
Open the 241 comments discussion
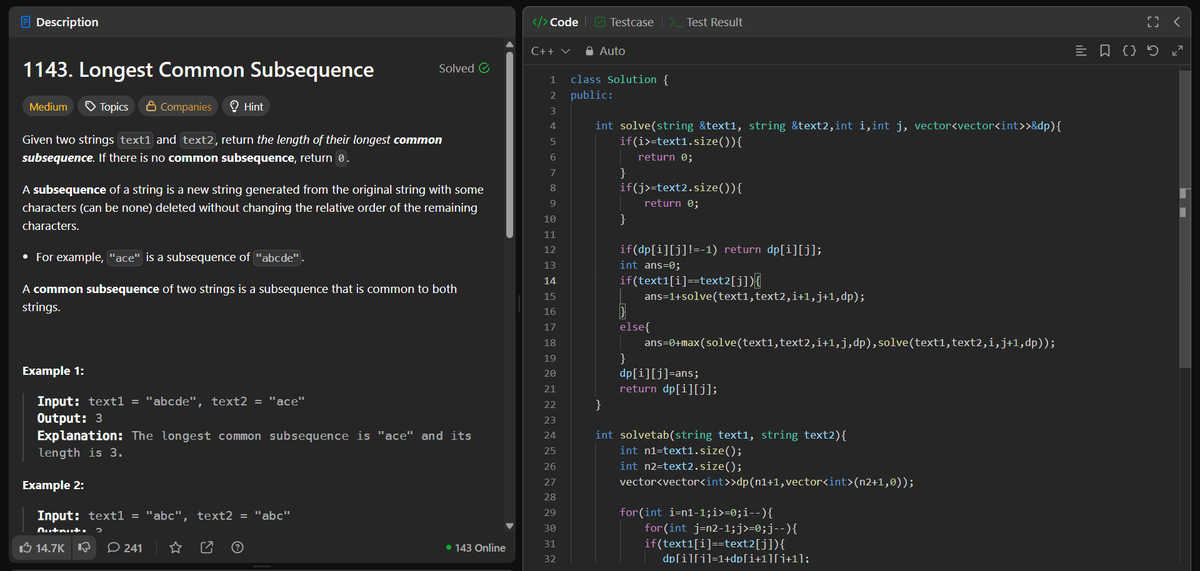(124, 548)
